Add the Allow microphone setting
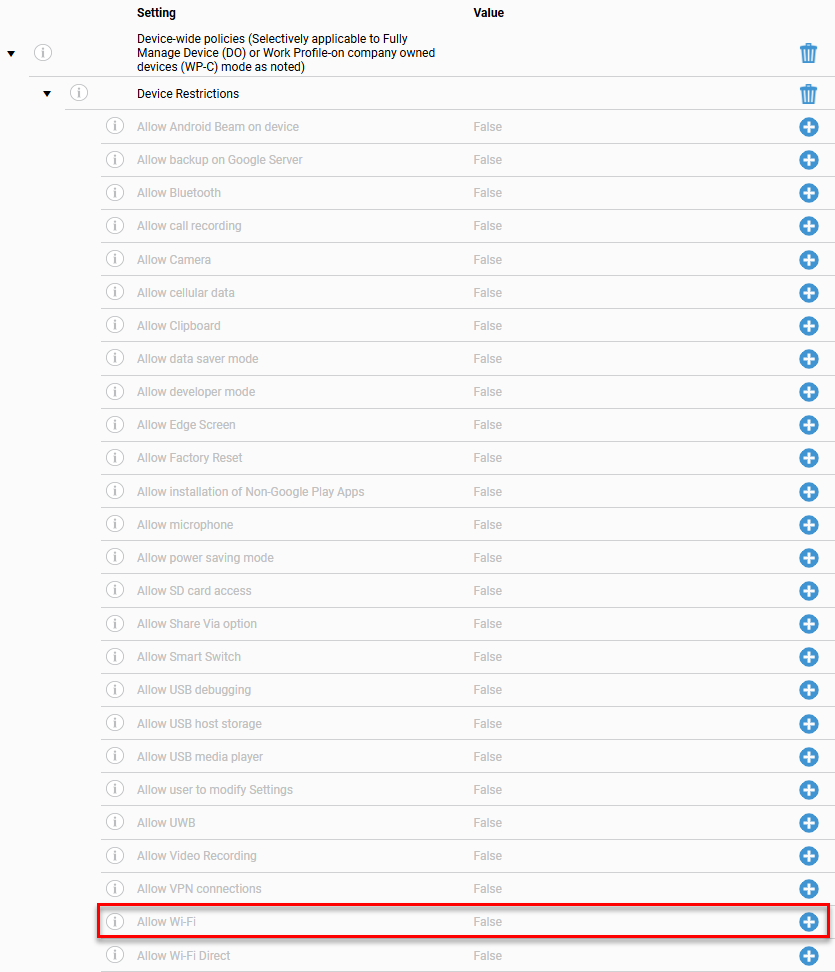The width and height of the screenshot is (835, 972). click(x=808, y=524)
